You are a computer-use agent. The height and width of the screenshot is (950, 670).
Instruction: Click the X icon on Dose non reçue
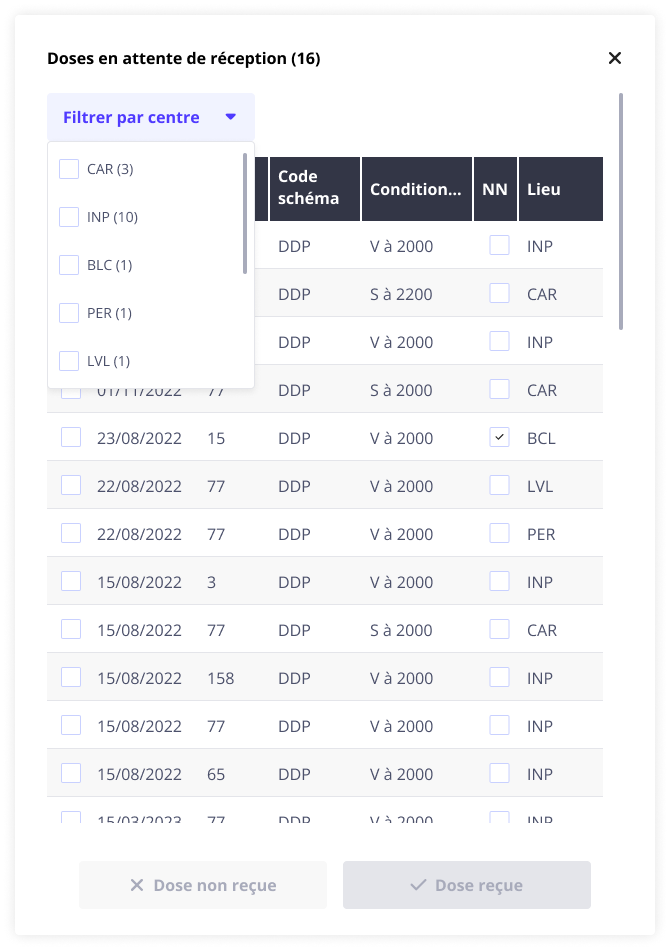pyautogui.click(x=137, y=885)
